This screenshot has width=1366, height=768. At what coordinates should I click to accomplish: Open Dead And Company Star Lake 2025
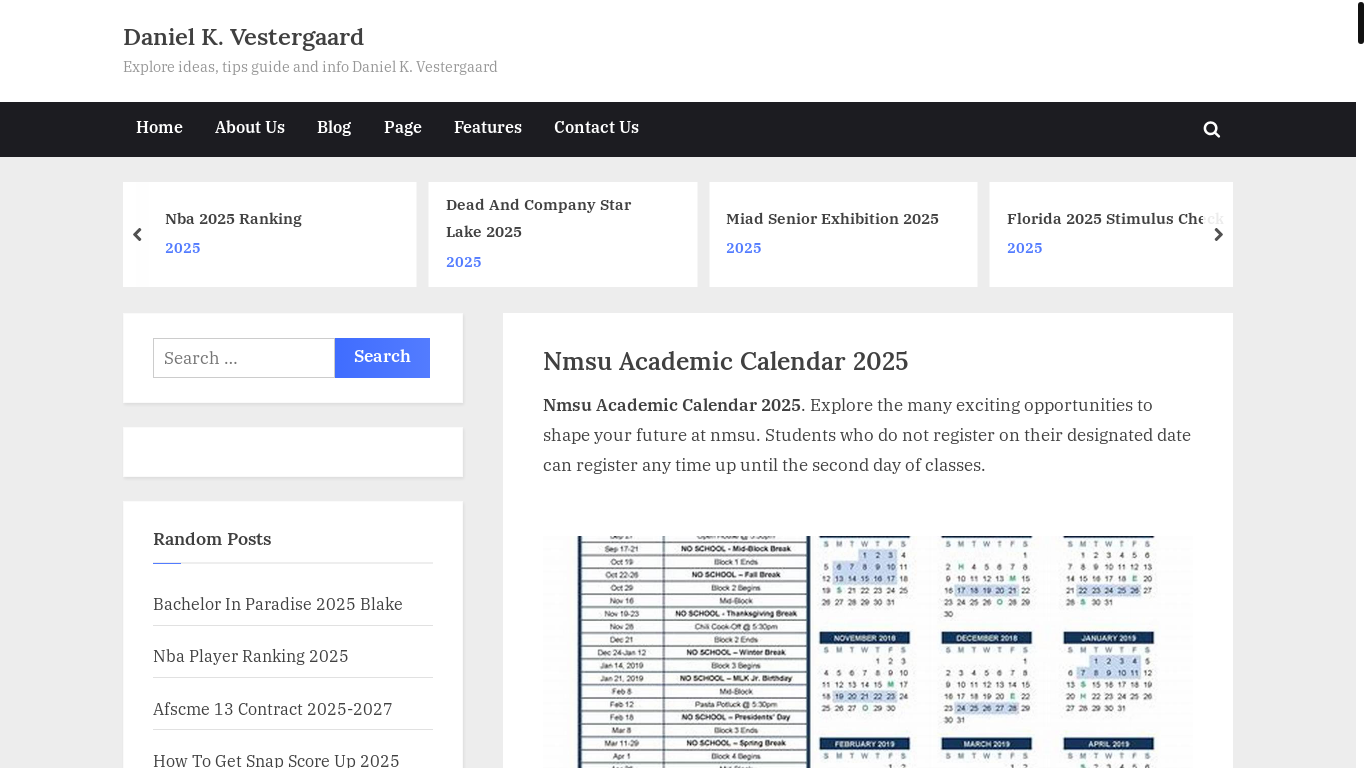click(x=539, y=218)
